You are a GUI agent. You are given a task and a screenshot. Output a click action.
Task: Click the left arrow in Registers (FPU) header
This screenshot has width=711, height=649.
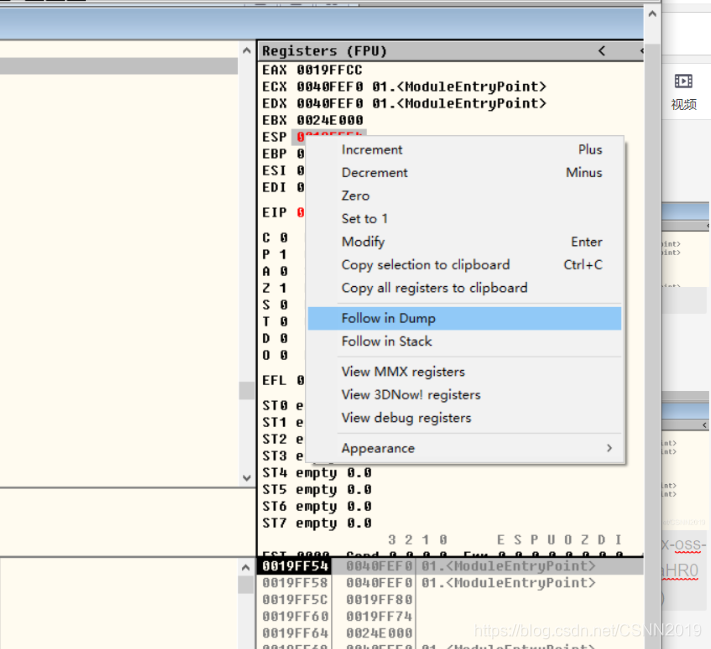(602, 51)
